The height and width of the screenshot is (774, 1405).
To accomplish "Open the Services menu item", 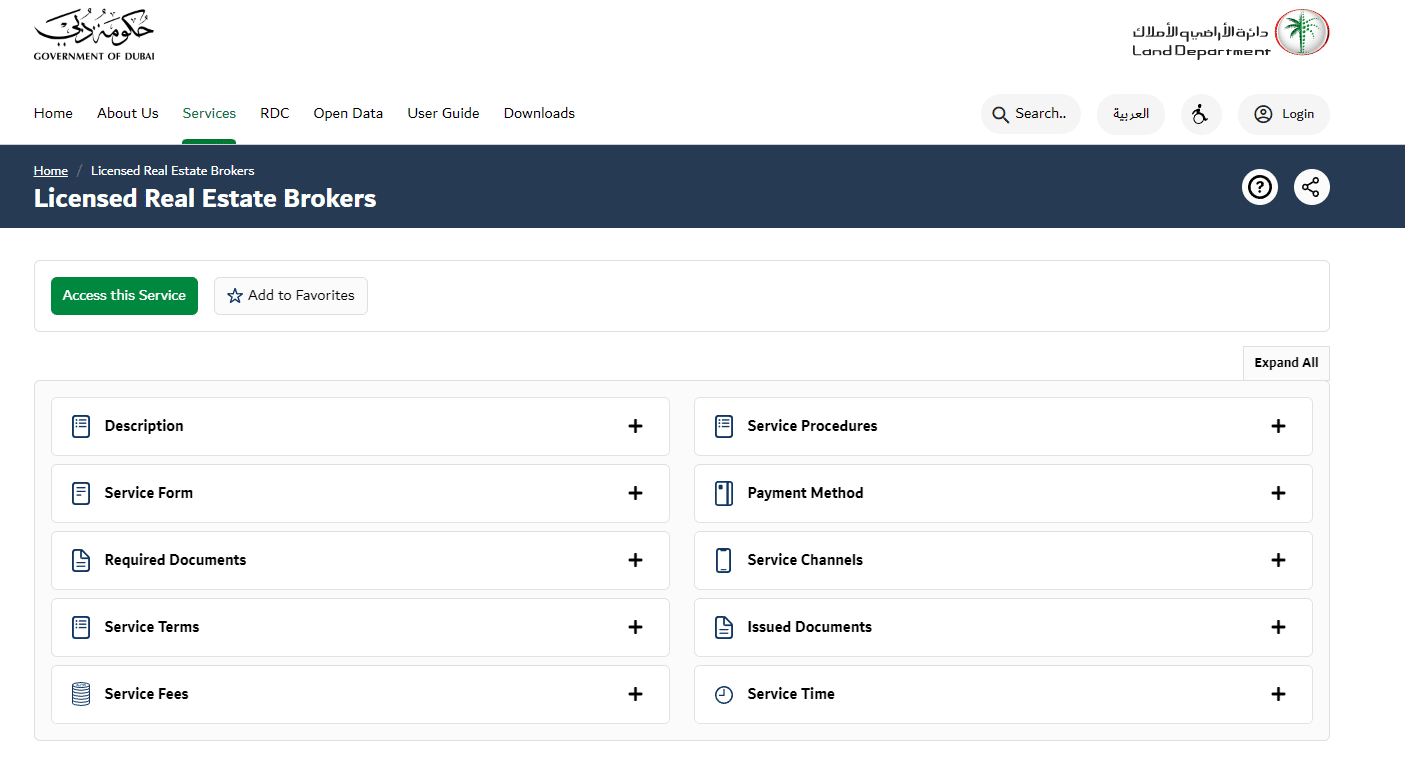I will point(209,113).
